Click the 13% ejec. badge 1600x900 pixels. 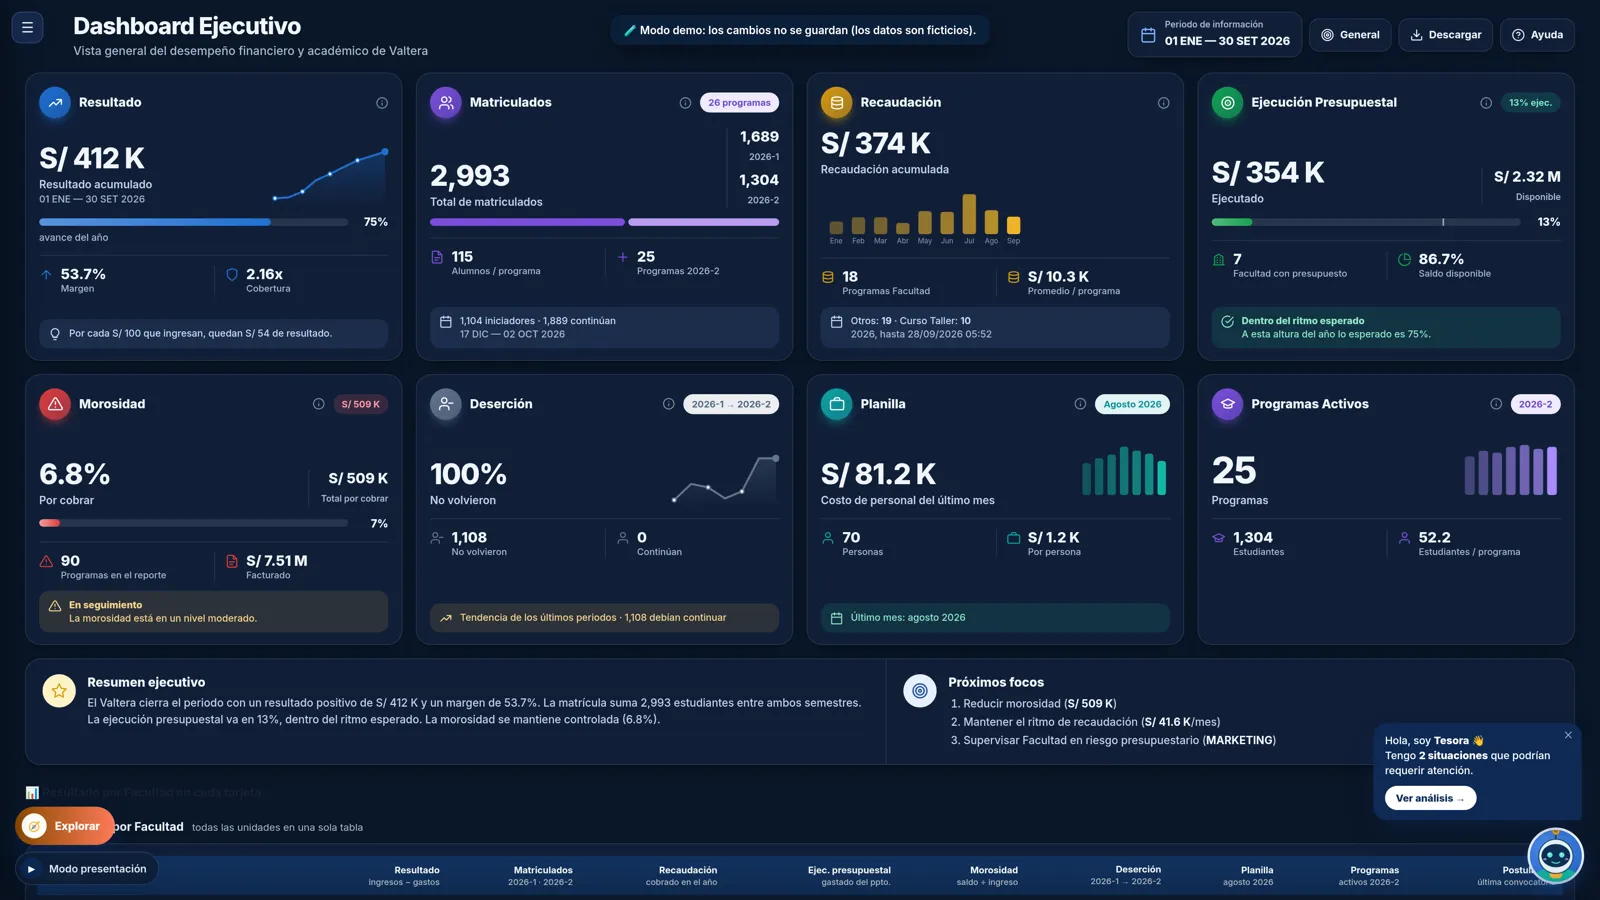tap(1530, 103)
